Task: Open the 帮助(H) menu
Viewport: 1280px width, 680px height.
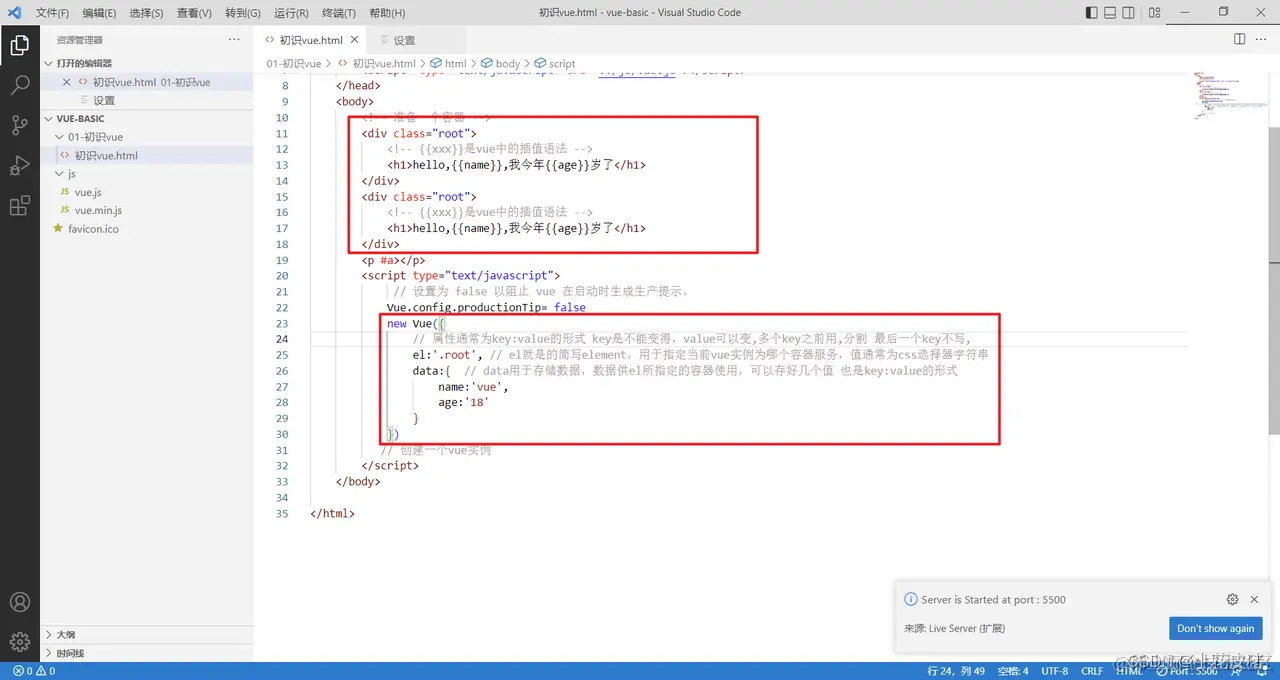Action: coord(387,13)
